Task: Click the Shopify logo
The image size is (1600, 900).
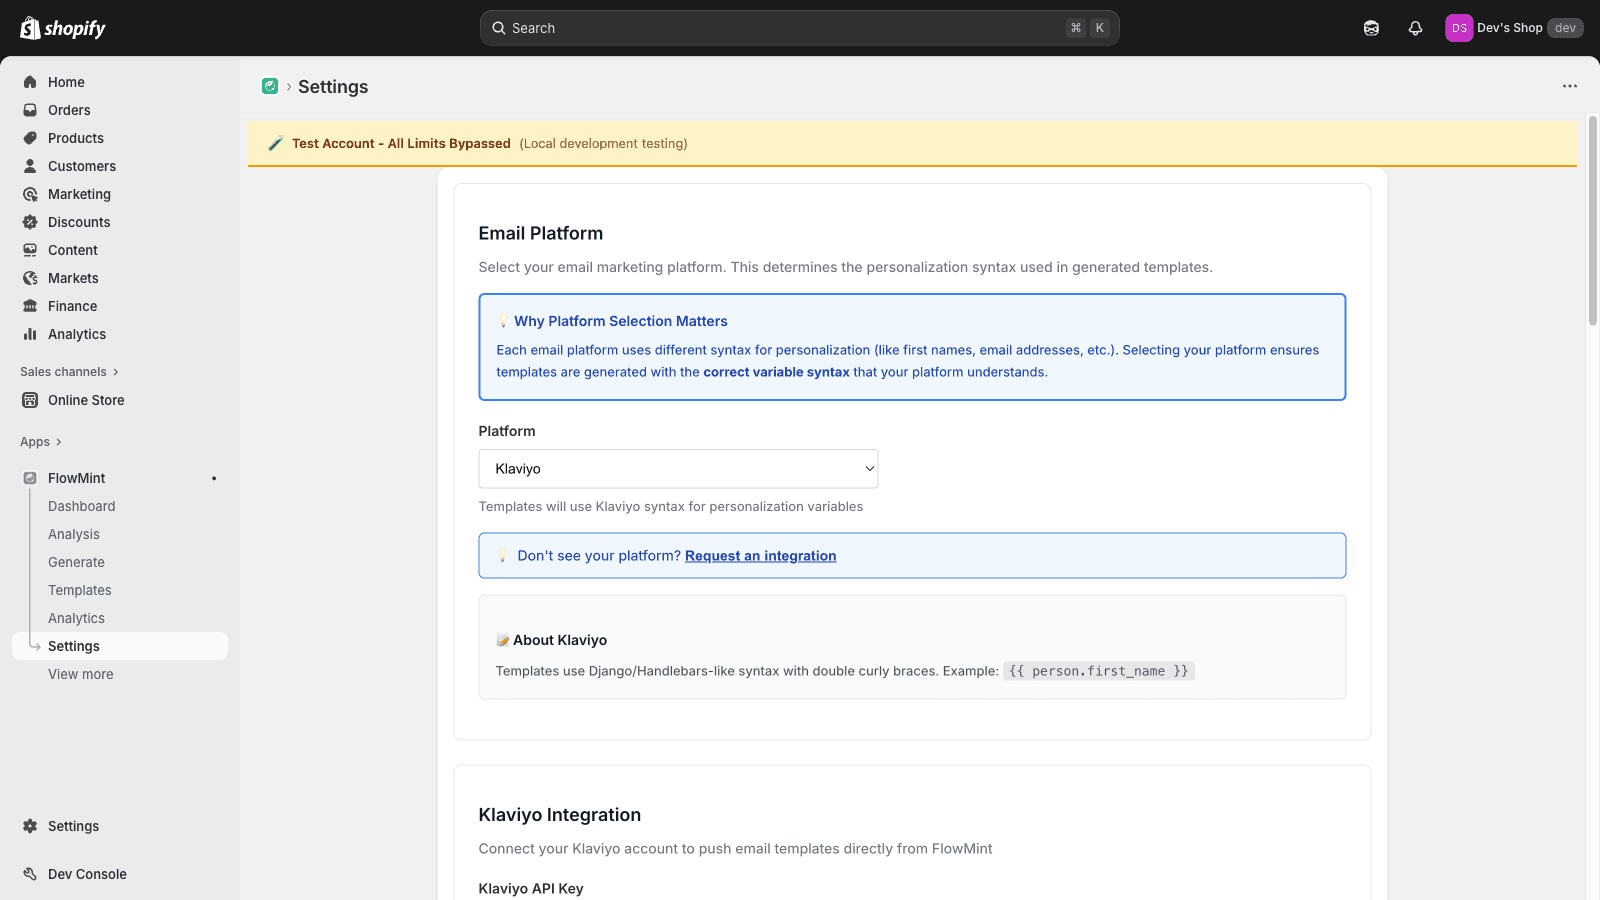Action: click(x=62, y=27)
